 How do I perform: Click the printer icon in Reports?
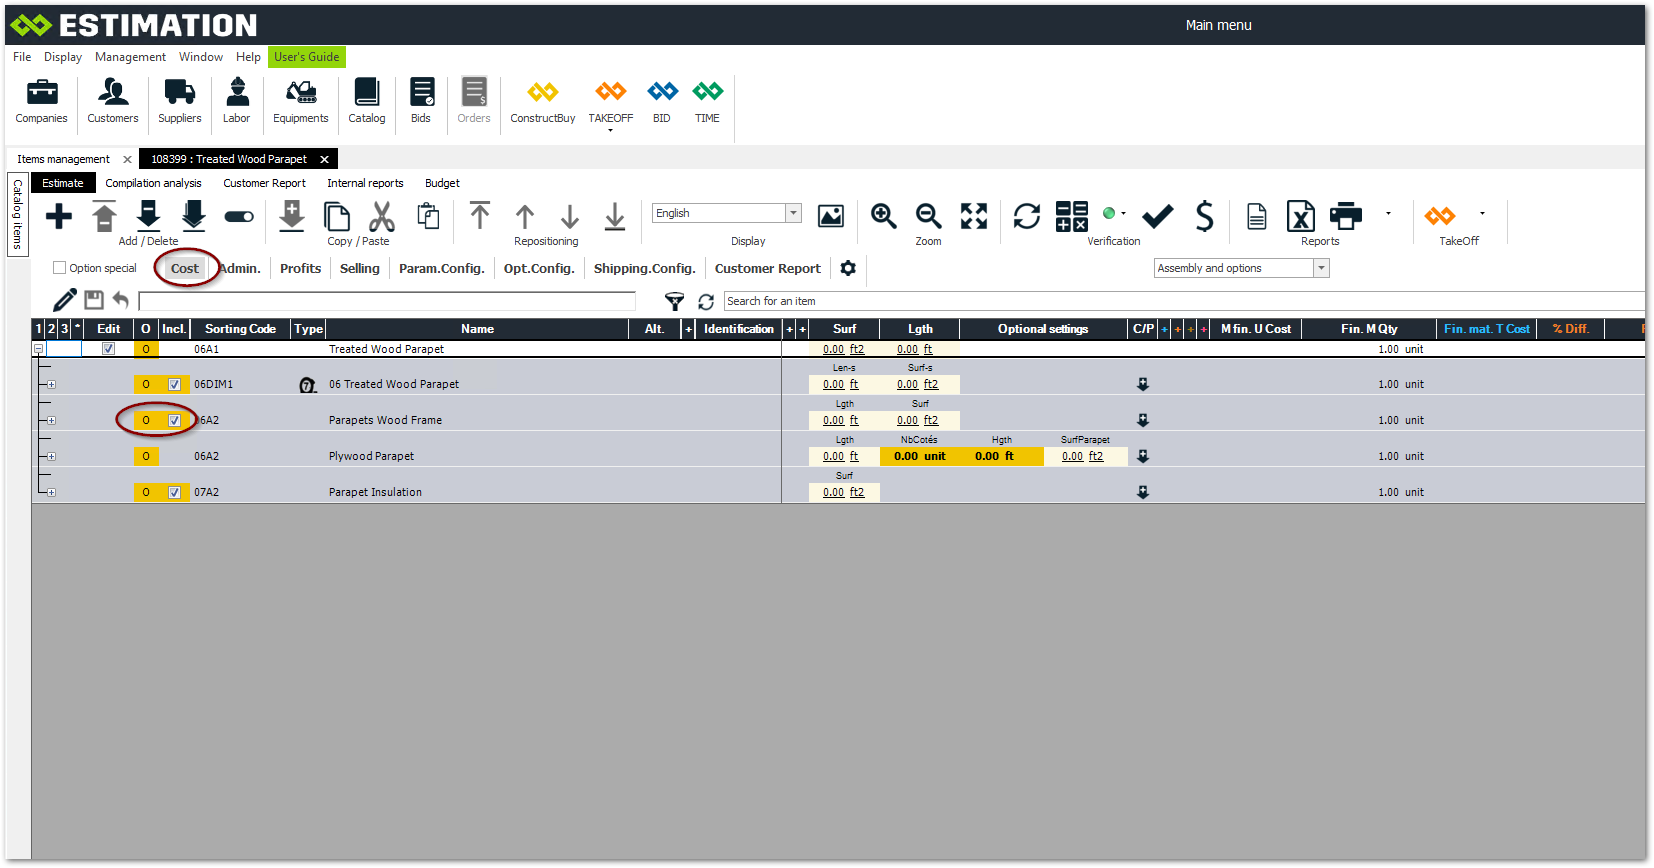(x=1346, y=216)
